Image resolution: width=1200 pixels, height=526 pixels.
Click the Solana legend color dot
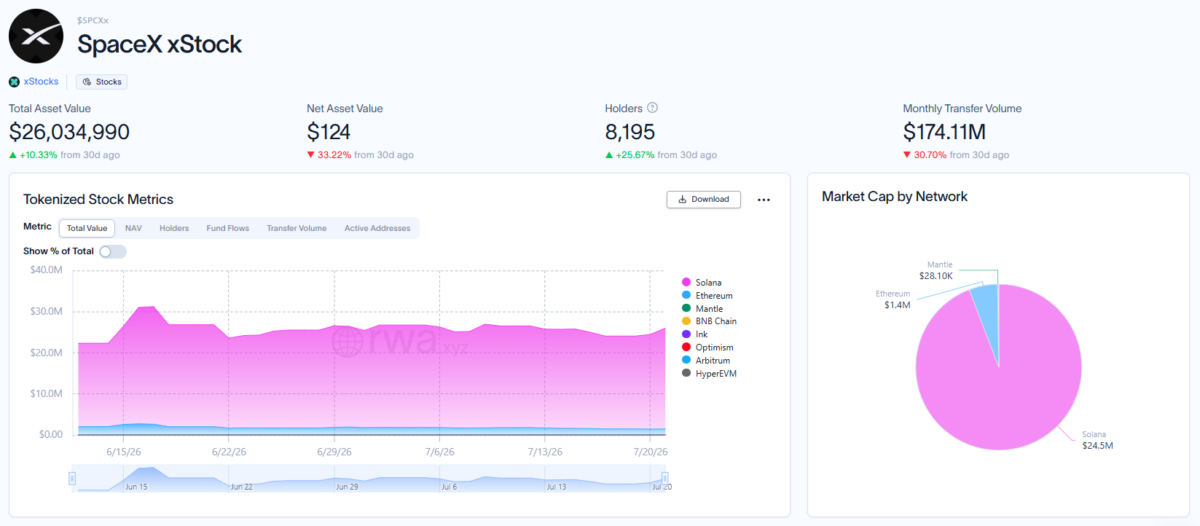click(x=686, y=283)
